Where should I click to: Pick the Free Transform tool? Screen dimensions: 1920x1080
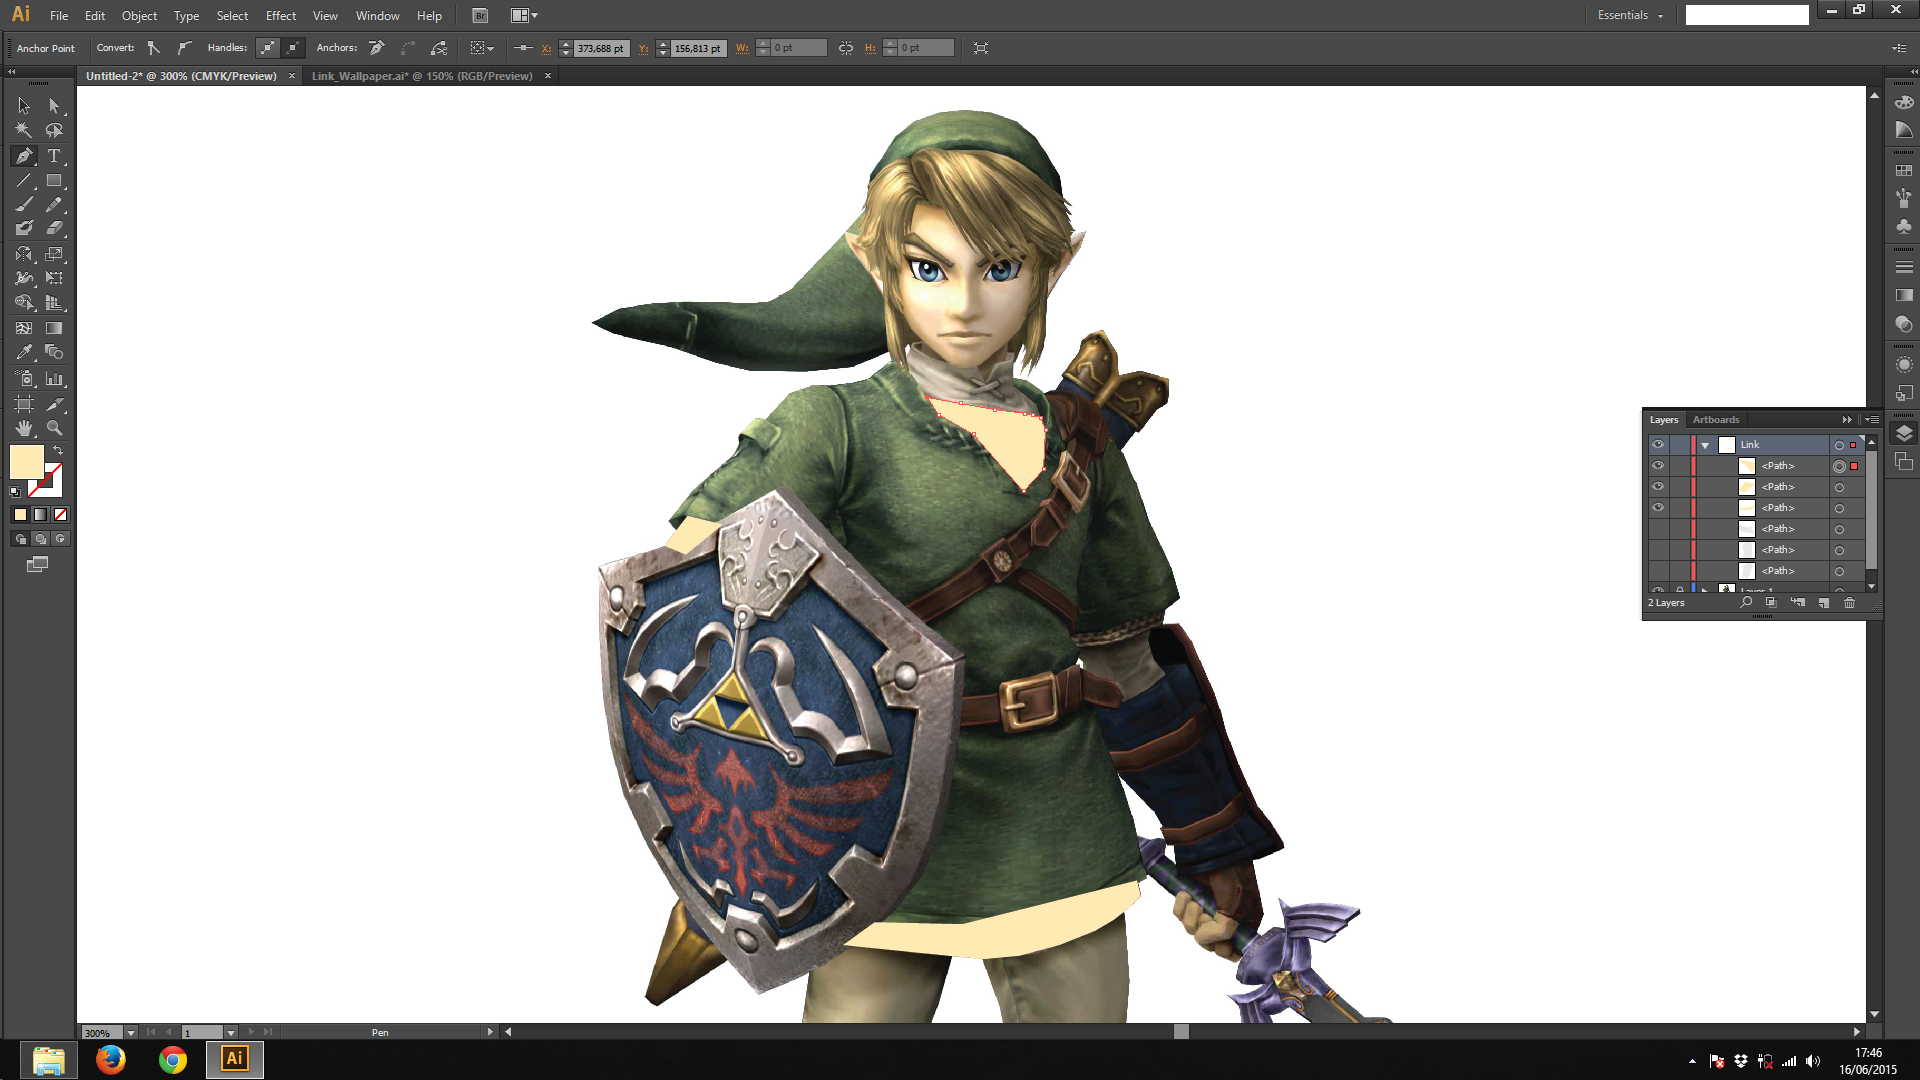54,278
